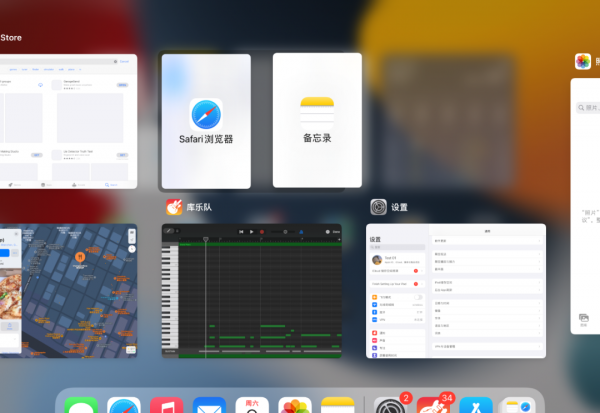This screenshot has width=600, height=413.
Task: Tap the orange restaurant pin in Maps
Action: pos(80,257)
